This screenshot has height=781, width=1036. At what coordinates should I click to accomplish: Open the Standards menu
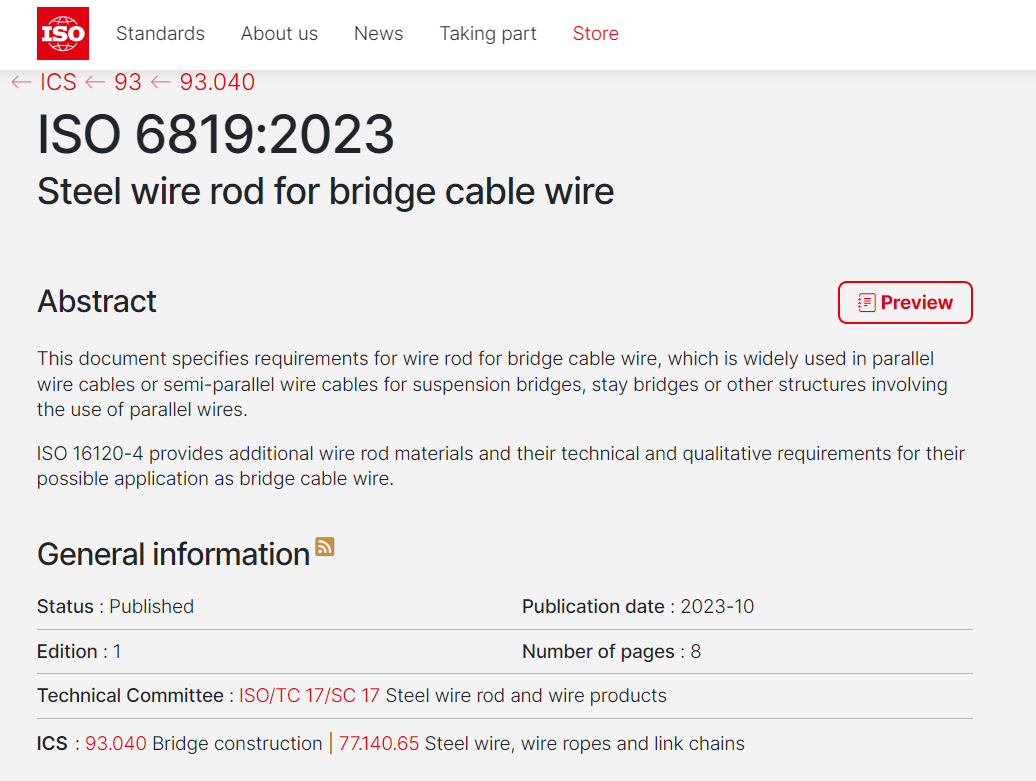(160, 33)
